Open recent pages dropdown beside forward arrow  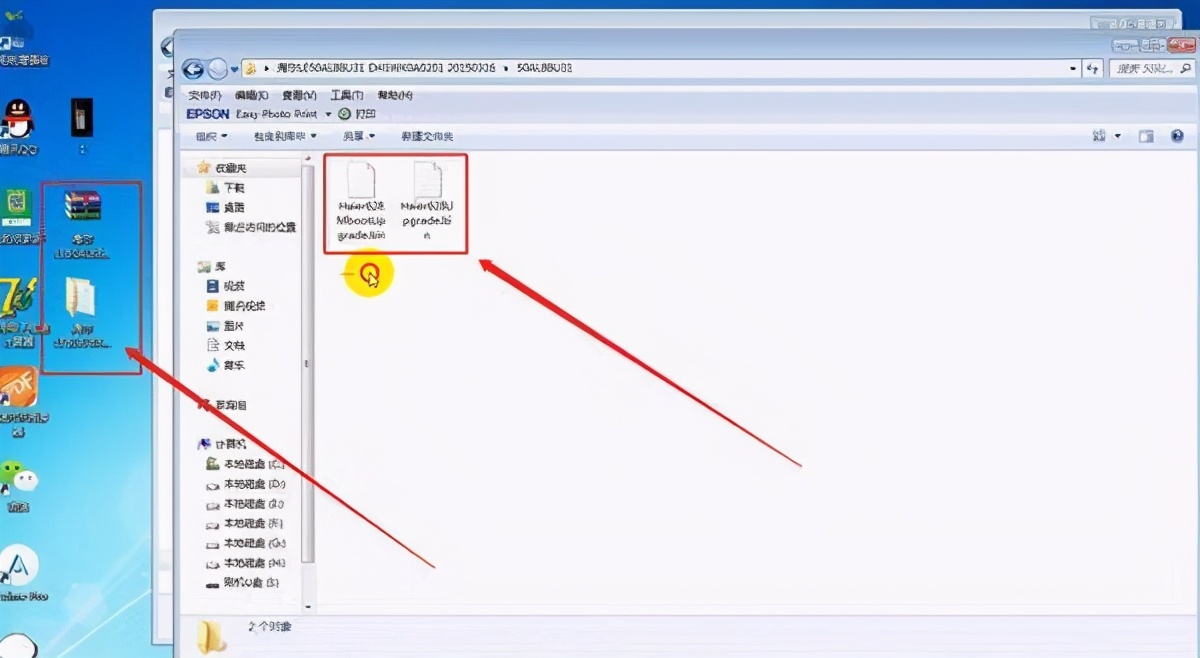coord(235,69)
